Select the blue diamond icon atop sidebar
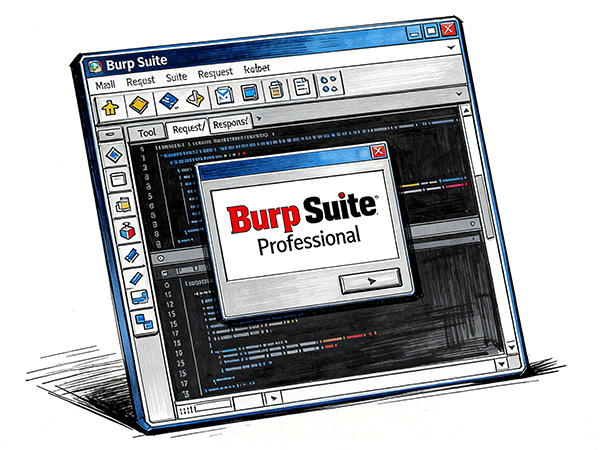Screen dimensions: 600x450 pyautogui.click(x=113, y=154)
